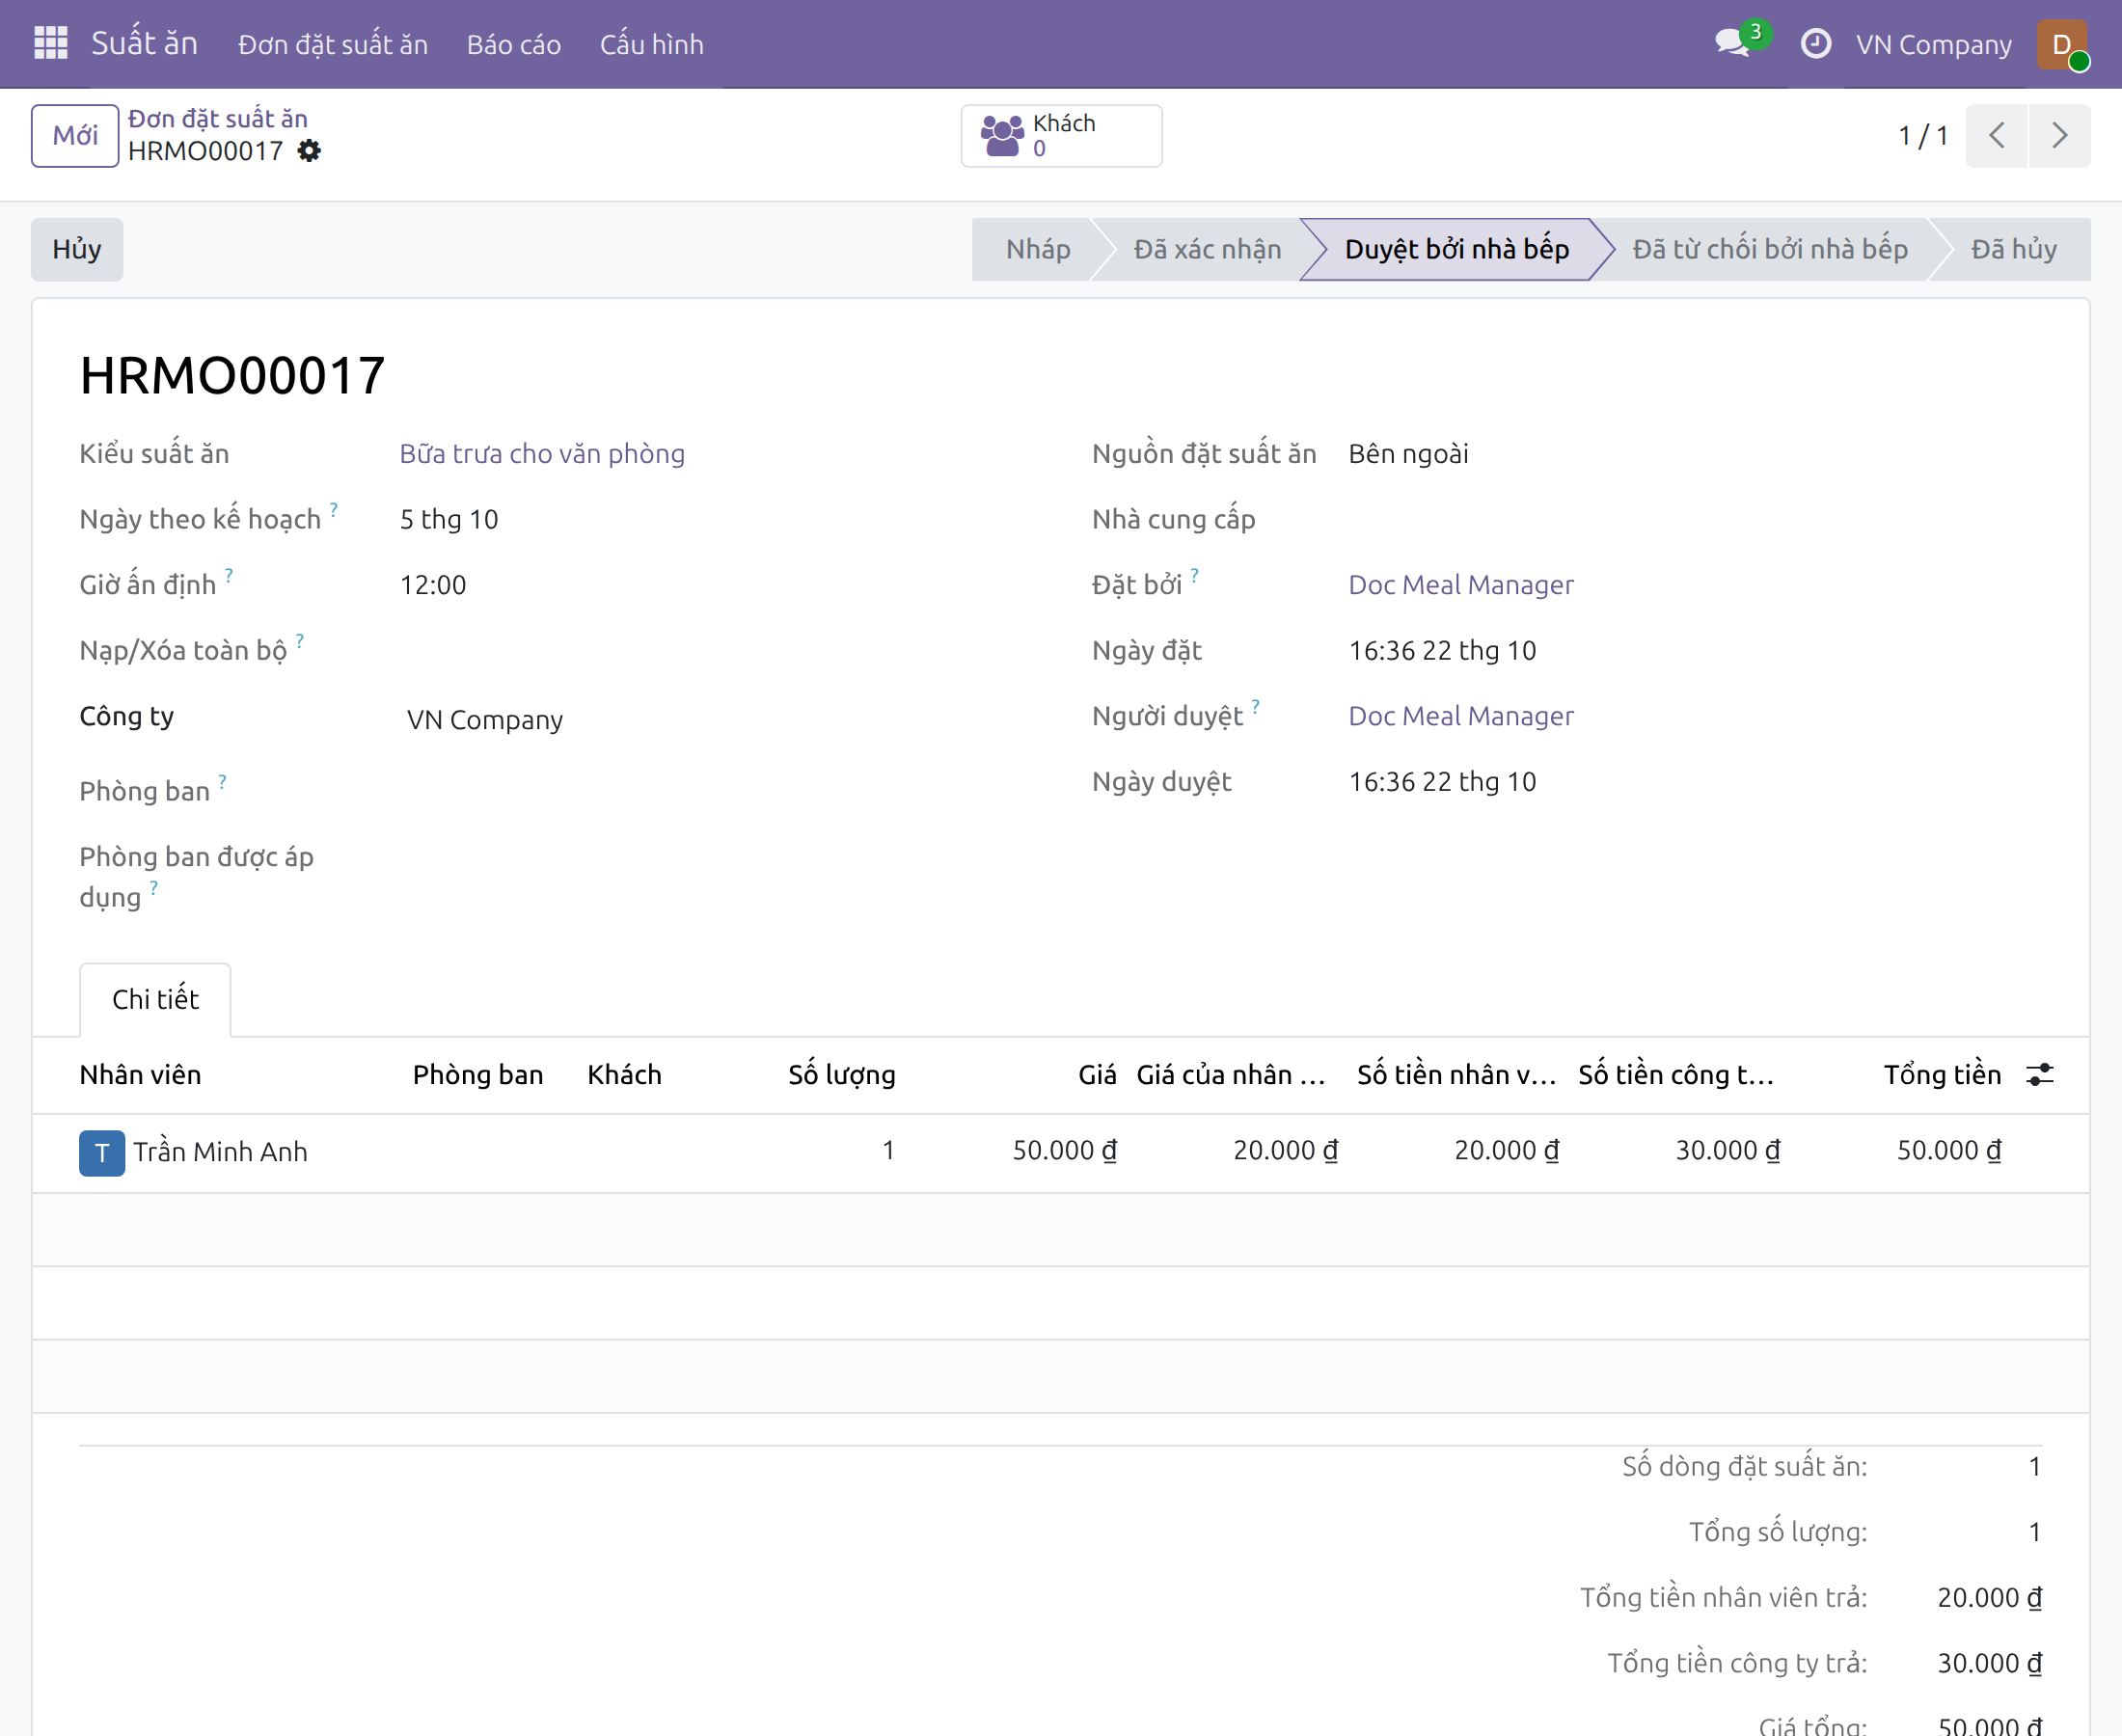Select Đã hủy status stage
The height and width of the screenshot is (1736, 2122).
pos(2013,249)
